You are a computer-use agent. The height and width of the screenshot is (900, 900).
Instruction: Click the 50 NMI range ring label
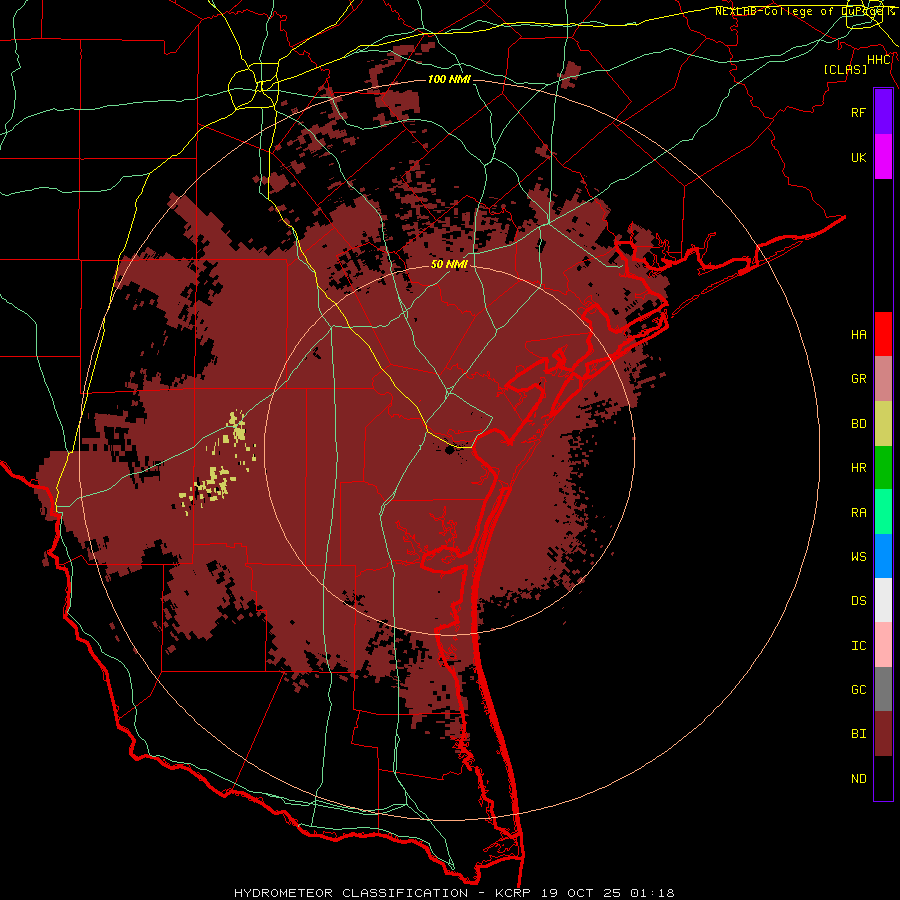pyautogui.click(x=449, y=264)
